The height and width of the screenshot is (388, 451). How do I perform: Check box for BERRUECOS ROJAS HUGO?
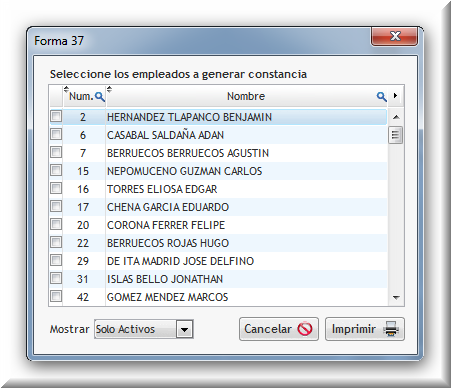coord(56,242)
